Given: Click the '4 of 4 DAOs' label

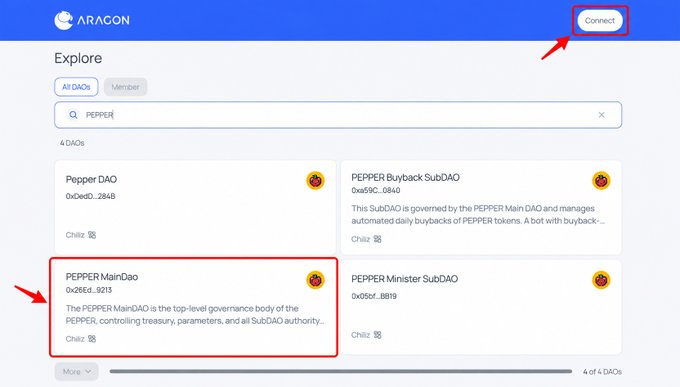Looking at the screenshot, I should [x=602, y=372].
